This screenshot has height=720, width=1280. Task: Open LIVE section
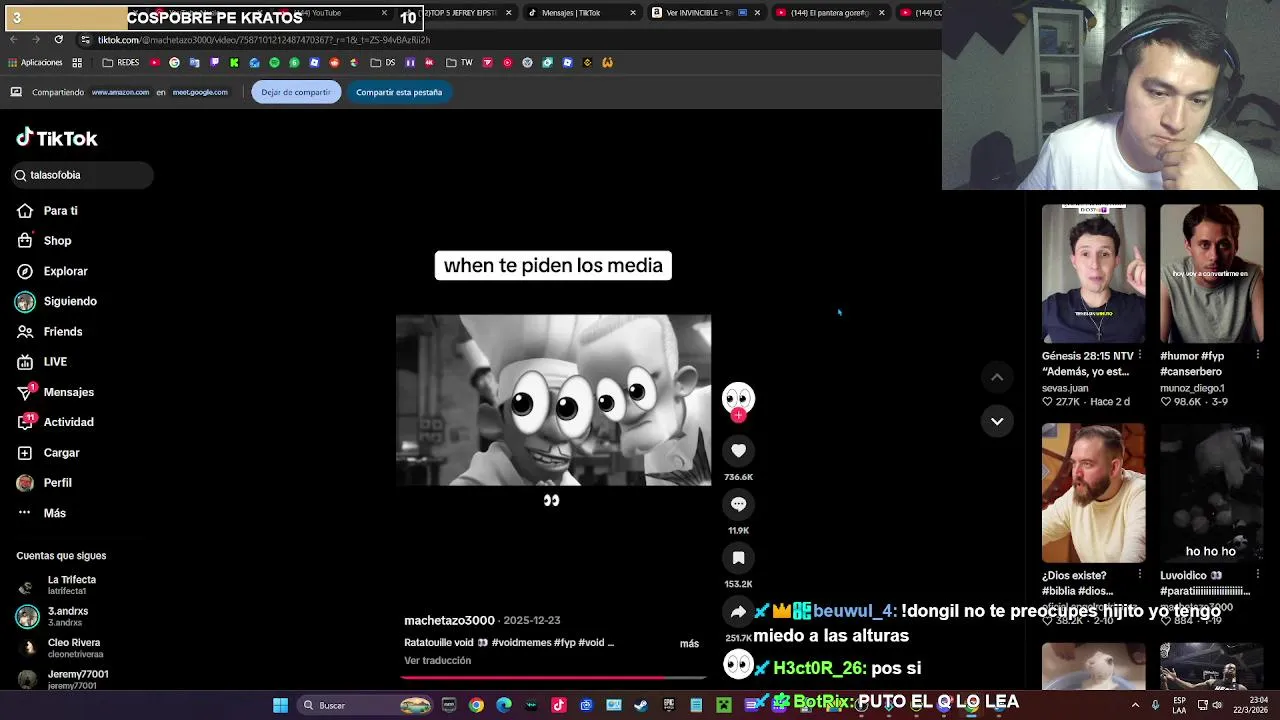(42, 362)
